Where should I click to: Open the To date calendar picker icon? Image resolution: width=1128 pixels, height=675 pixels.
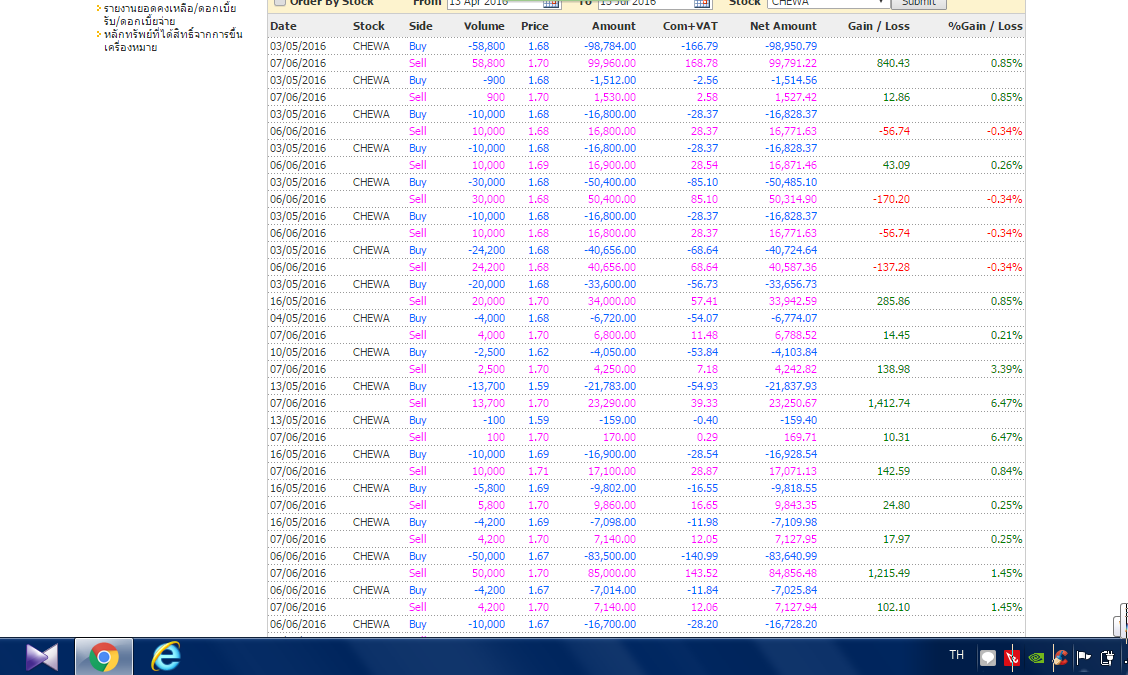(x=702, y=4)
